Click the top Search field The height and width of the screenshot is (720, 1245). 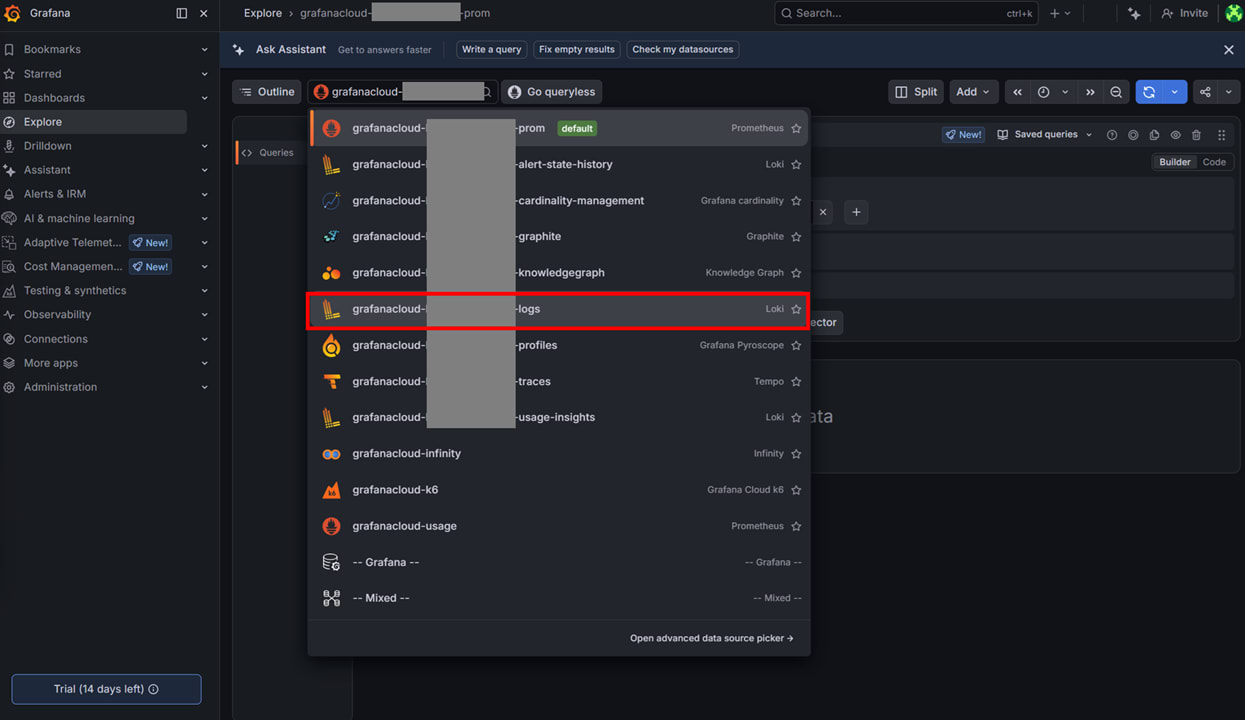(x=906, y=13)
